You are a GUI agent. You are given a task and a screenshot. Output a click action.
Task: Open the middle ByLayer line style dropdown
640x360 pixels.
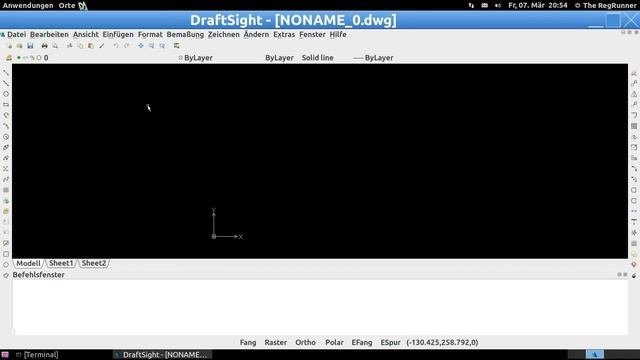[279, 58]
